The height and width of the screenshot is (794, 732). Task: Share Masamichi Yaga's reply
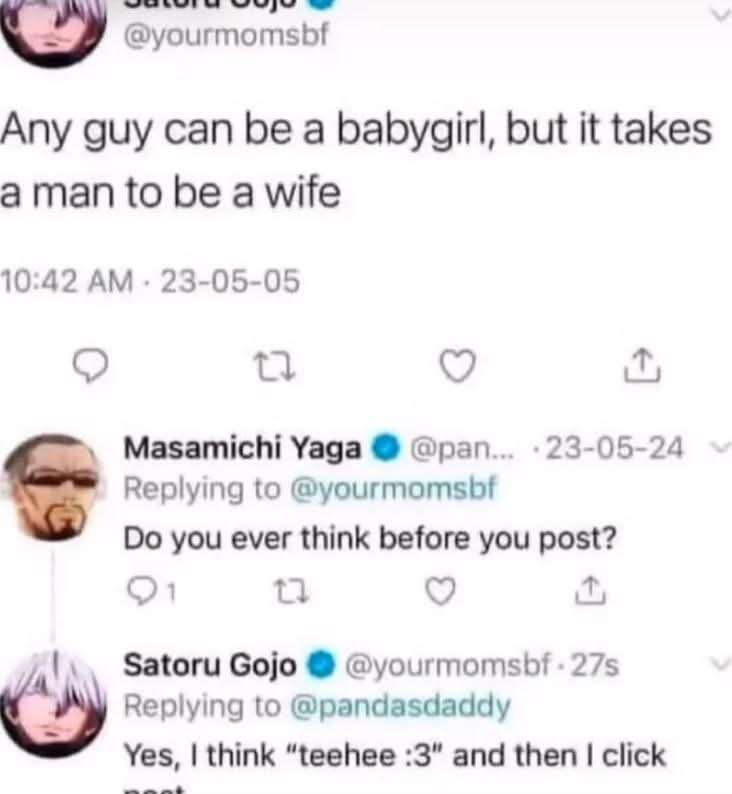pos(590,590)
